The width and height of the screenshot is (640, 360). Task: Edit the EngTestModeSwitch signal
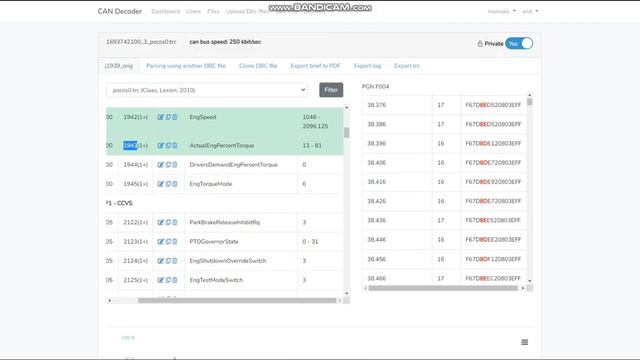click(160, 280)
